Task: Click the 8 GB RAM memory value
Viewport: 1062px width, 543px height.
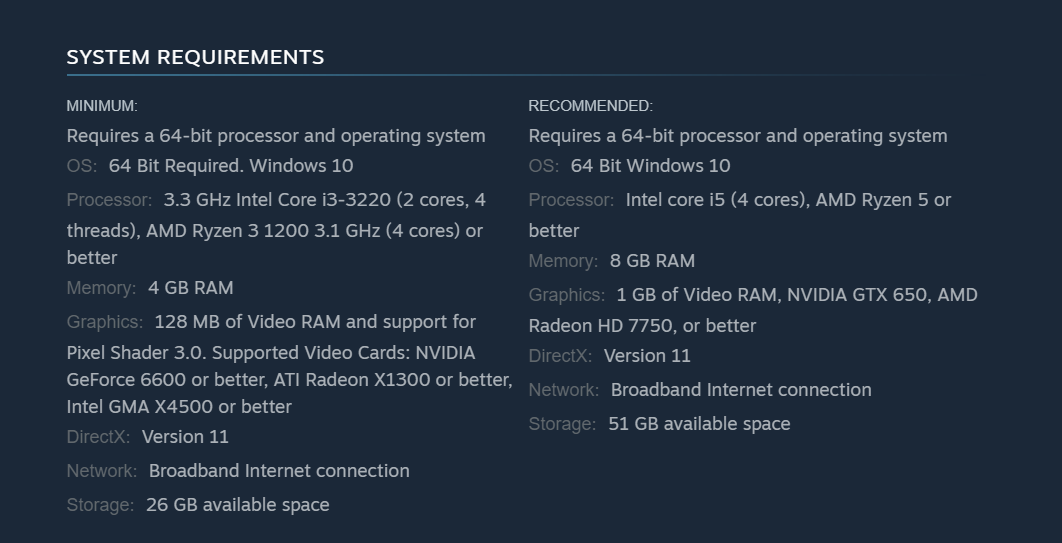Action: coord(652,261)
